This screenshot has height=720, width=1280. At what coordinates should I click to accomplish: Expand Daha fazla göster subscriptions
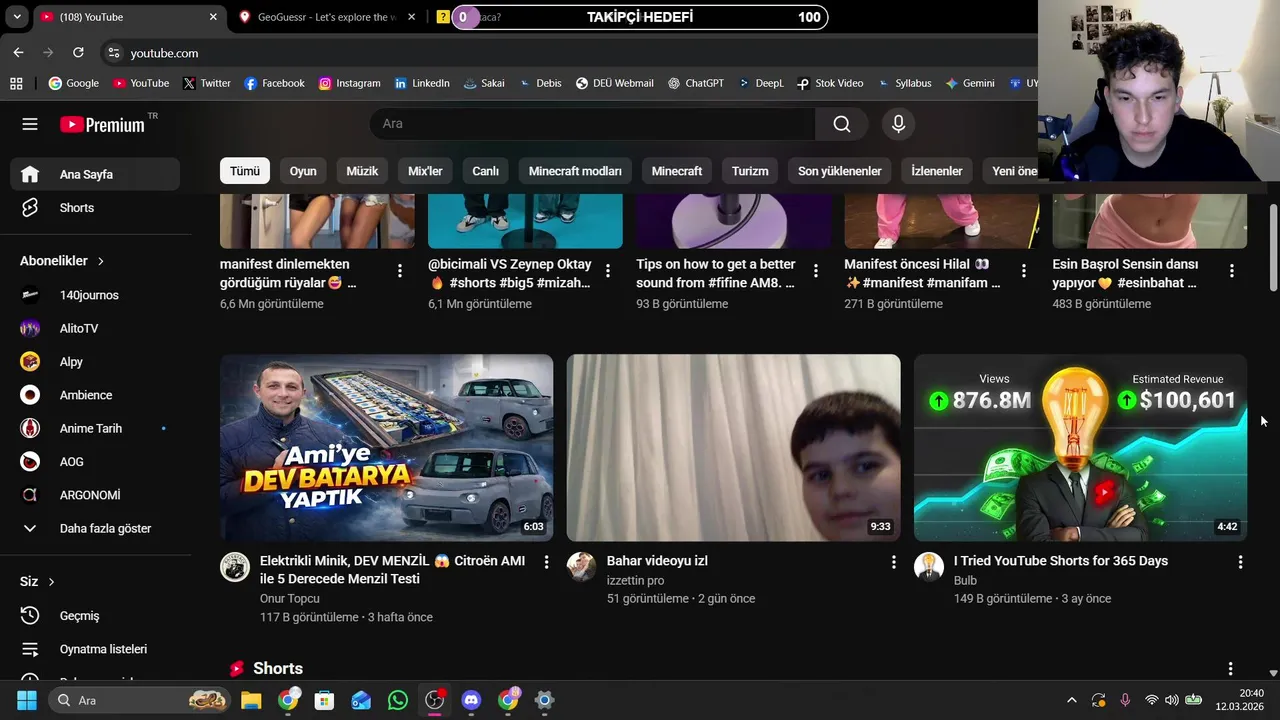click(96, 528)
